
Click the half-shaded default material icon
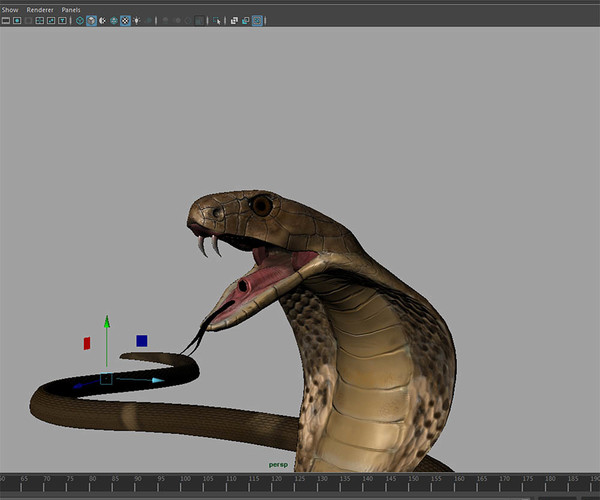click(x=102, y=21)
